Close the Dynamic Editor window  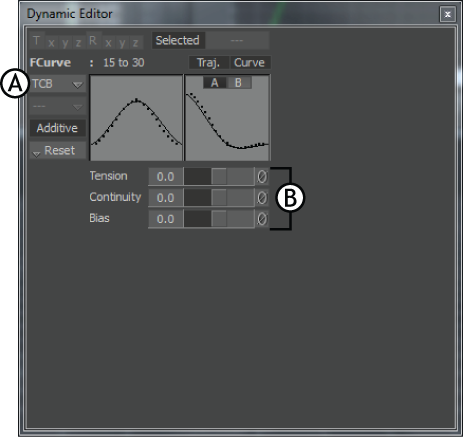tap(447, 14)
